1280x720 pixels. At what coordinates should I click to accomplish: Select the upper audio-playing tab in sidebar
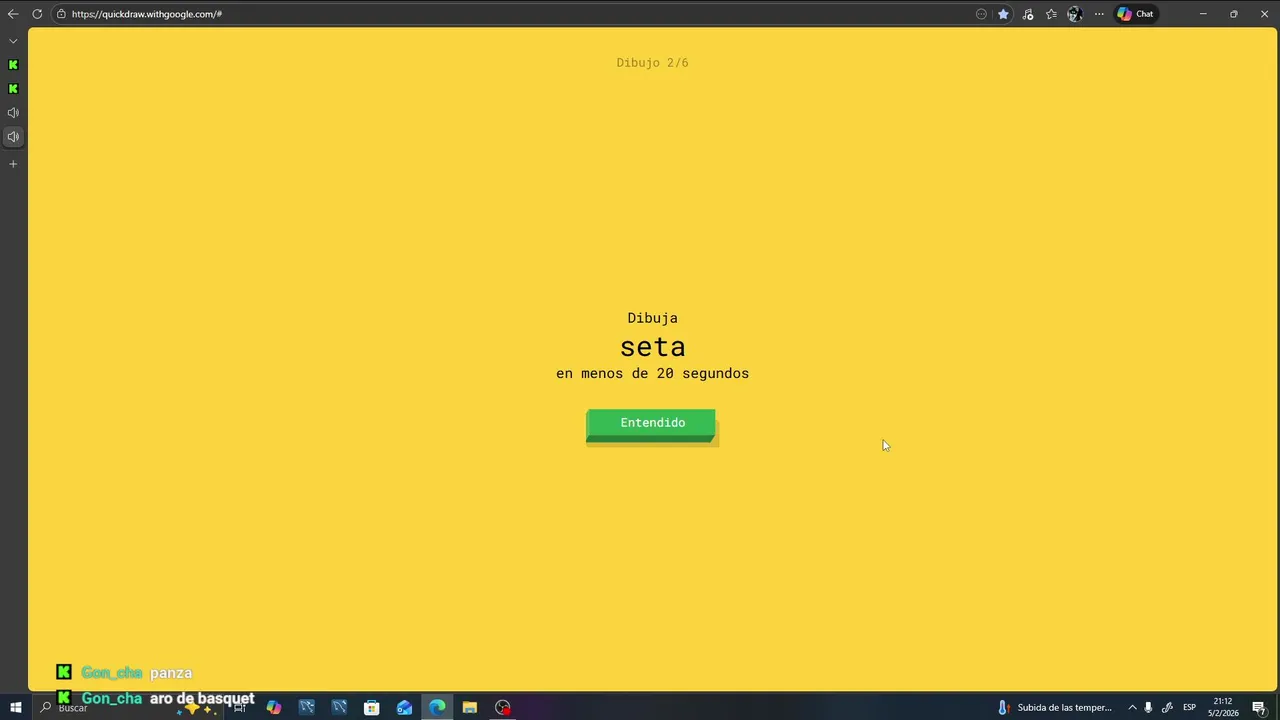click(x=13, y=113)
